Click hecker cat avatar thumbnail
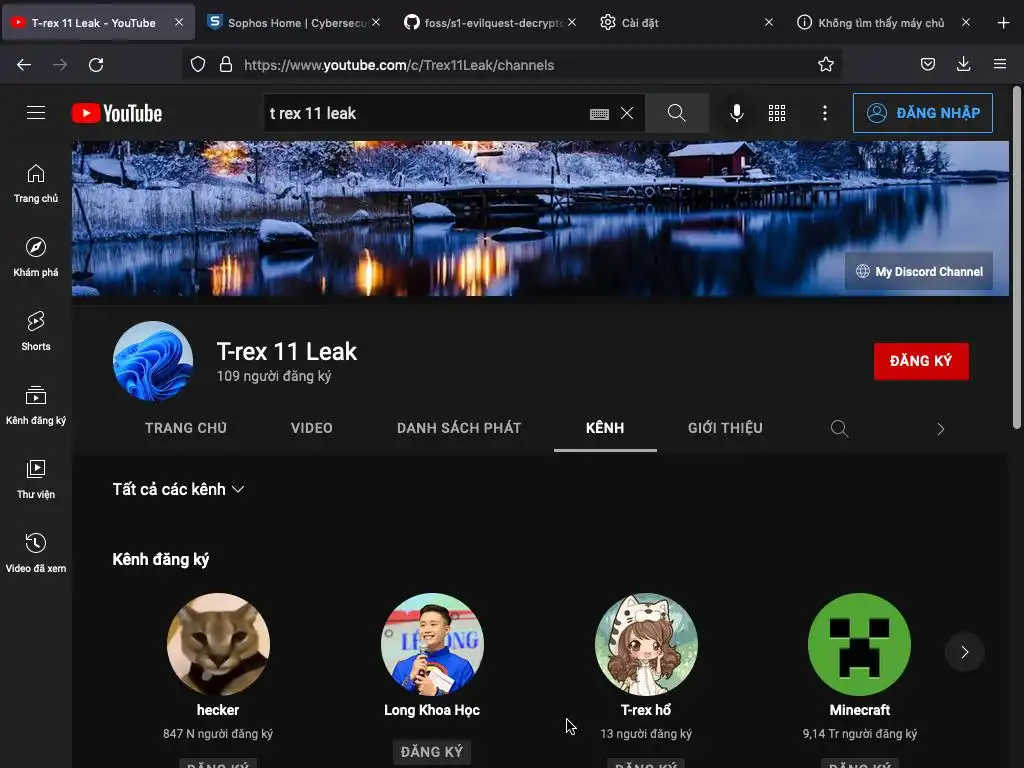The image size is (1024, 768). pyautogui.click(x=218, y=644)
